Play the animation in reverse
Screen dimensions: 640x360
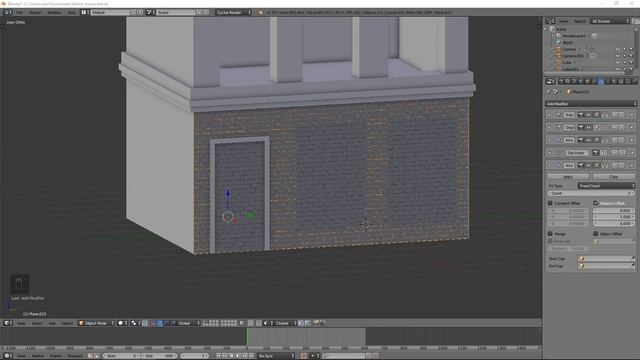click(x=231, y=356)
